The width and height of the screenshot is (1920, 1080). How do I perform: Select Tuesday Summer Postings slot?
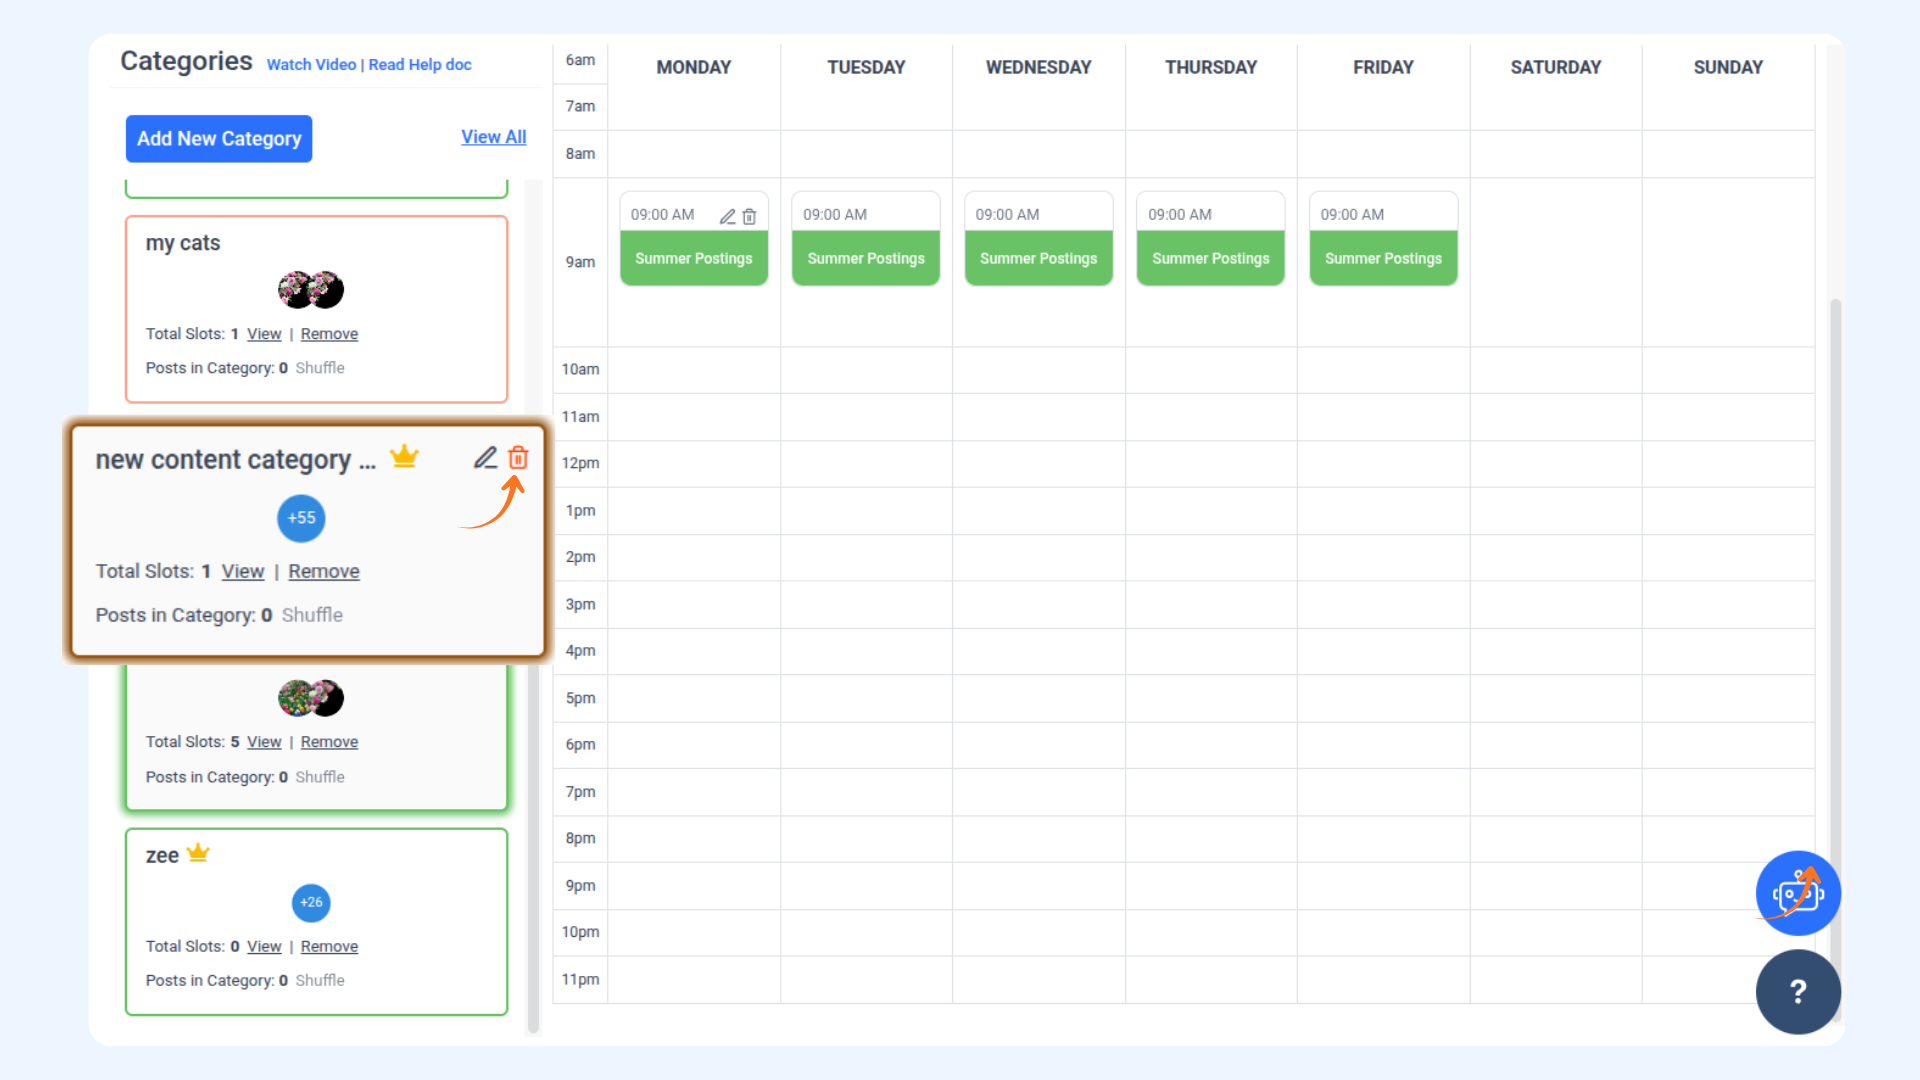pyautogui.click(x=866, y=258)
